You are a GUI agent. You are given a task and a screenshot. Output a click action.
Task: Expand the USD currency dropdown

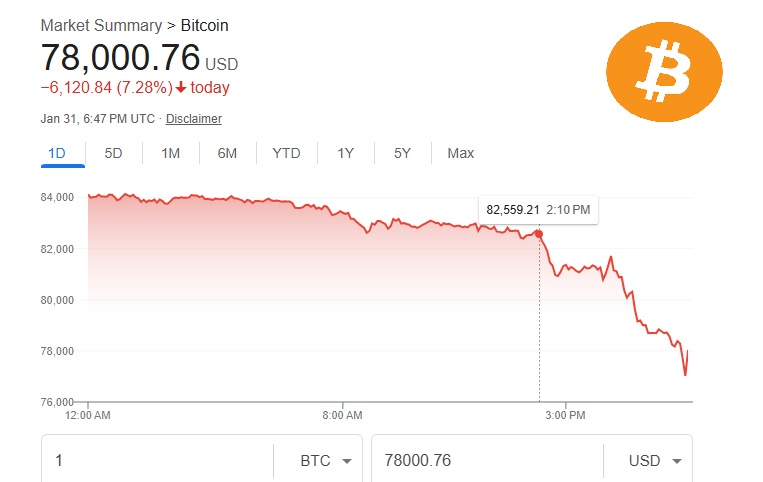click(x=655, y=461)
